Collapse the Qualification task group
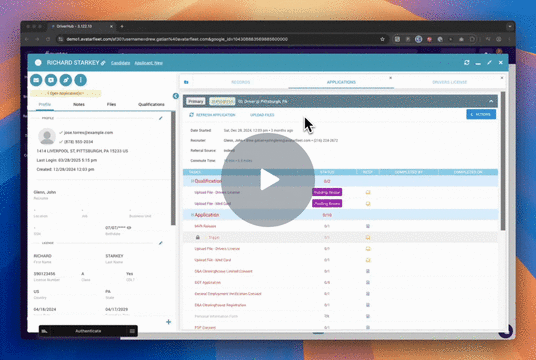Viewport: 536px width, 360px height. (192, 181)
